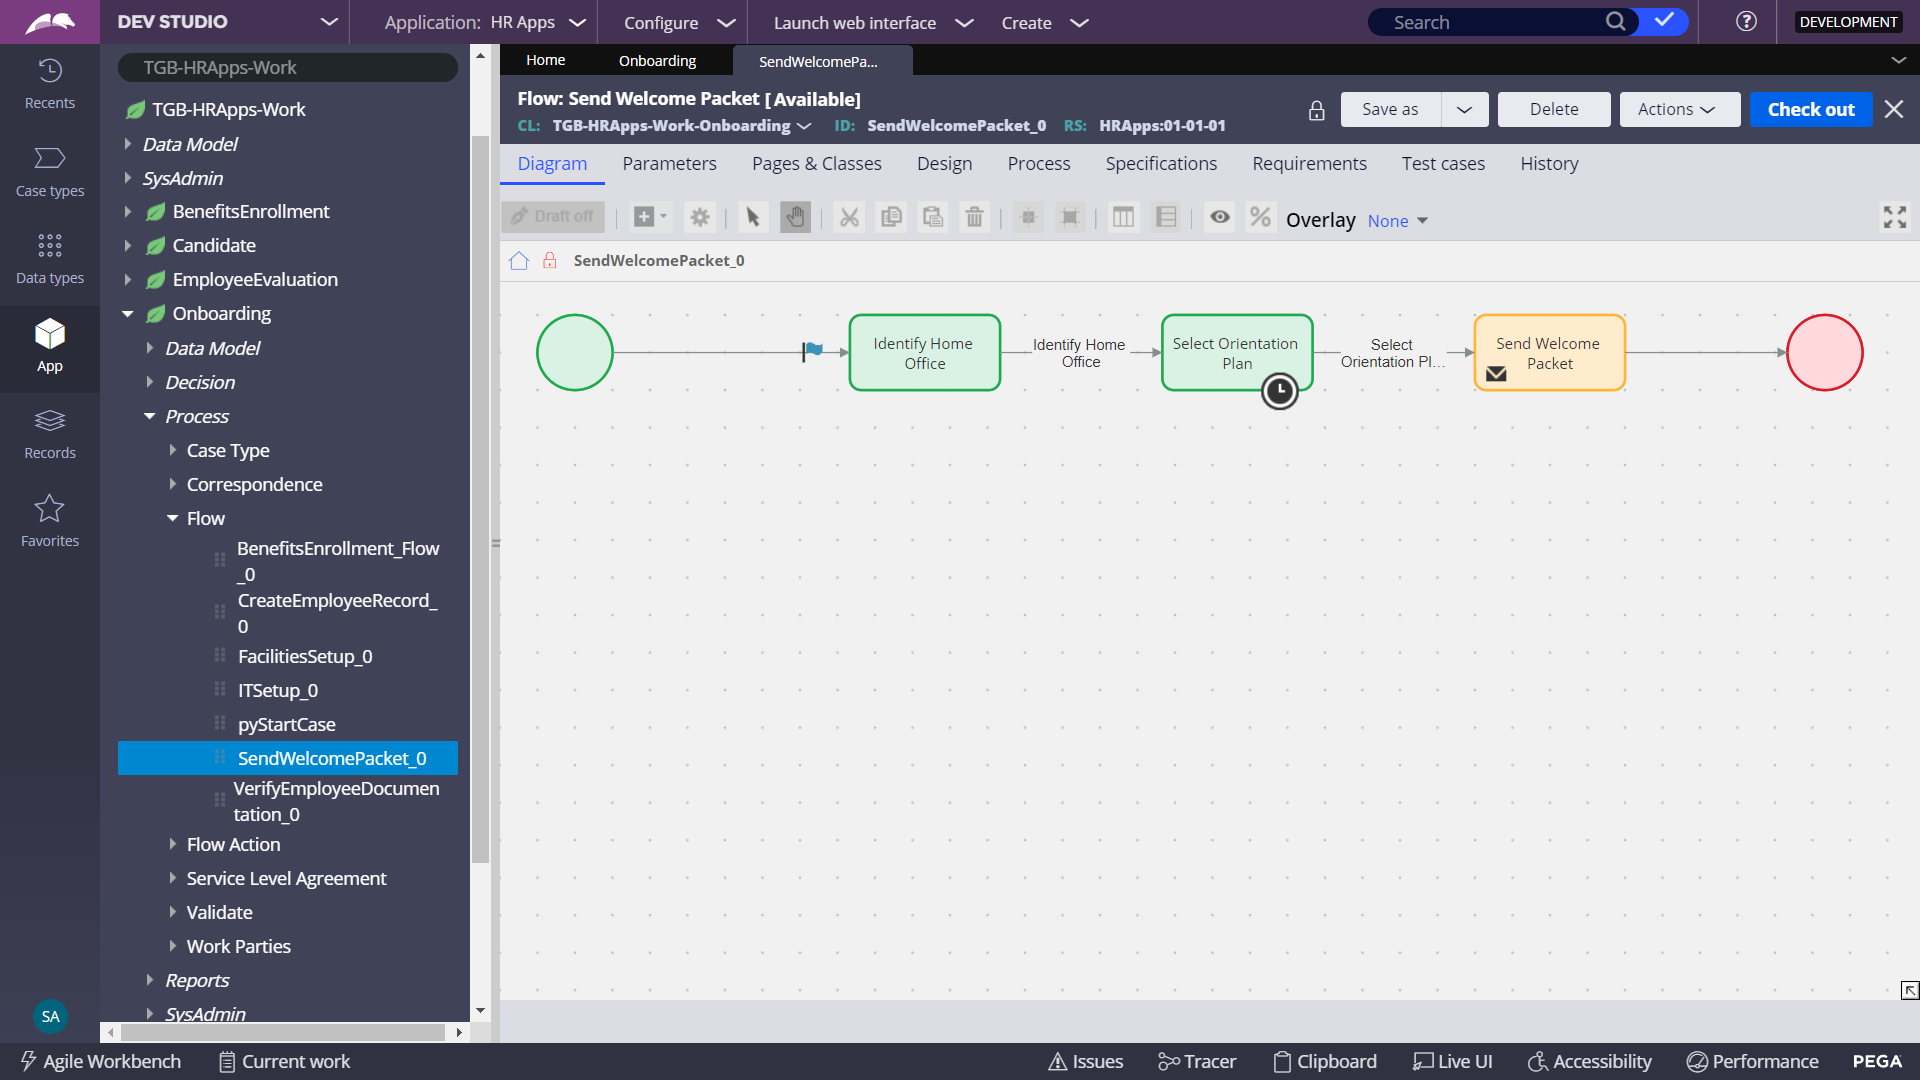Click the Pega logo at top left
The image size is (1920, 1080).
click(x=50, y=22)
